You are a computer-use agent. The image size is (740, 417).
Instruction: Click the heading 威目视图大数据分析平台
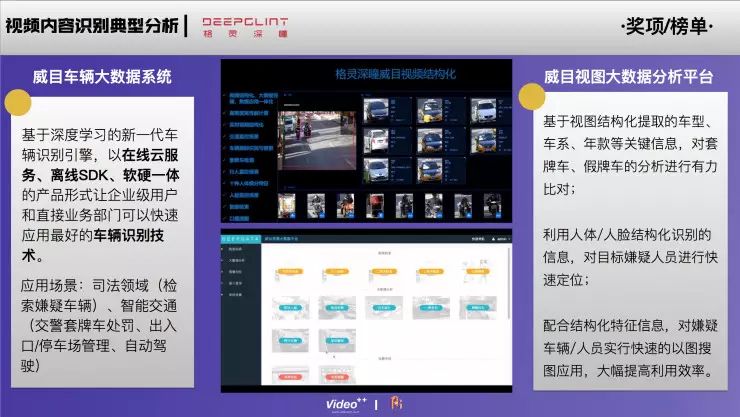[x=628, y=76]
